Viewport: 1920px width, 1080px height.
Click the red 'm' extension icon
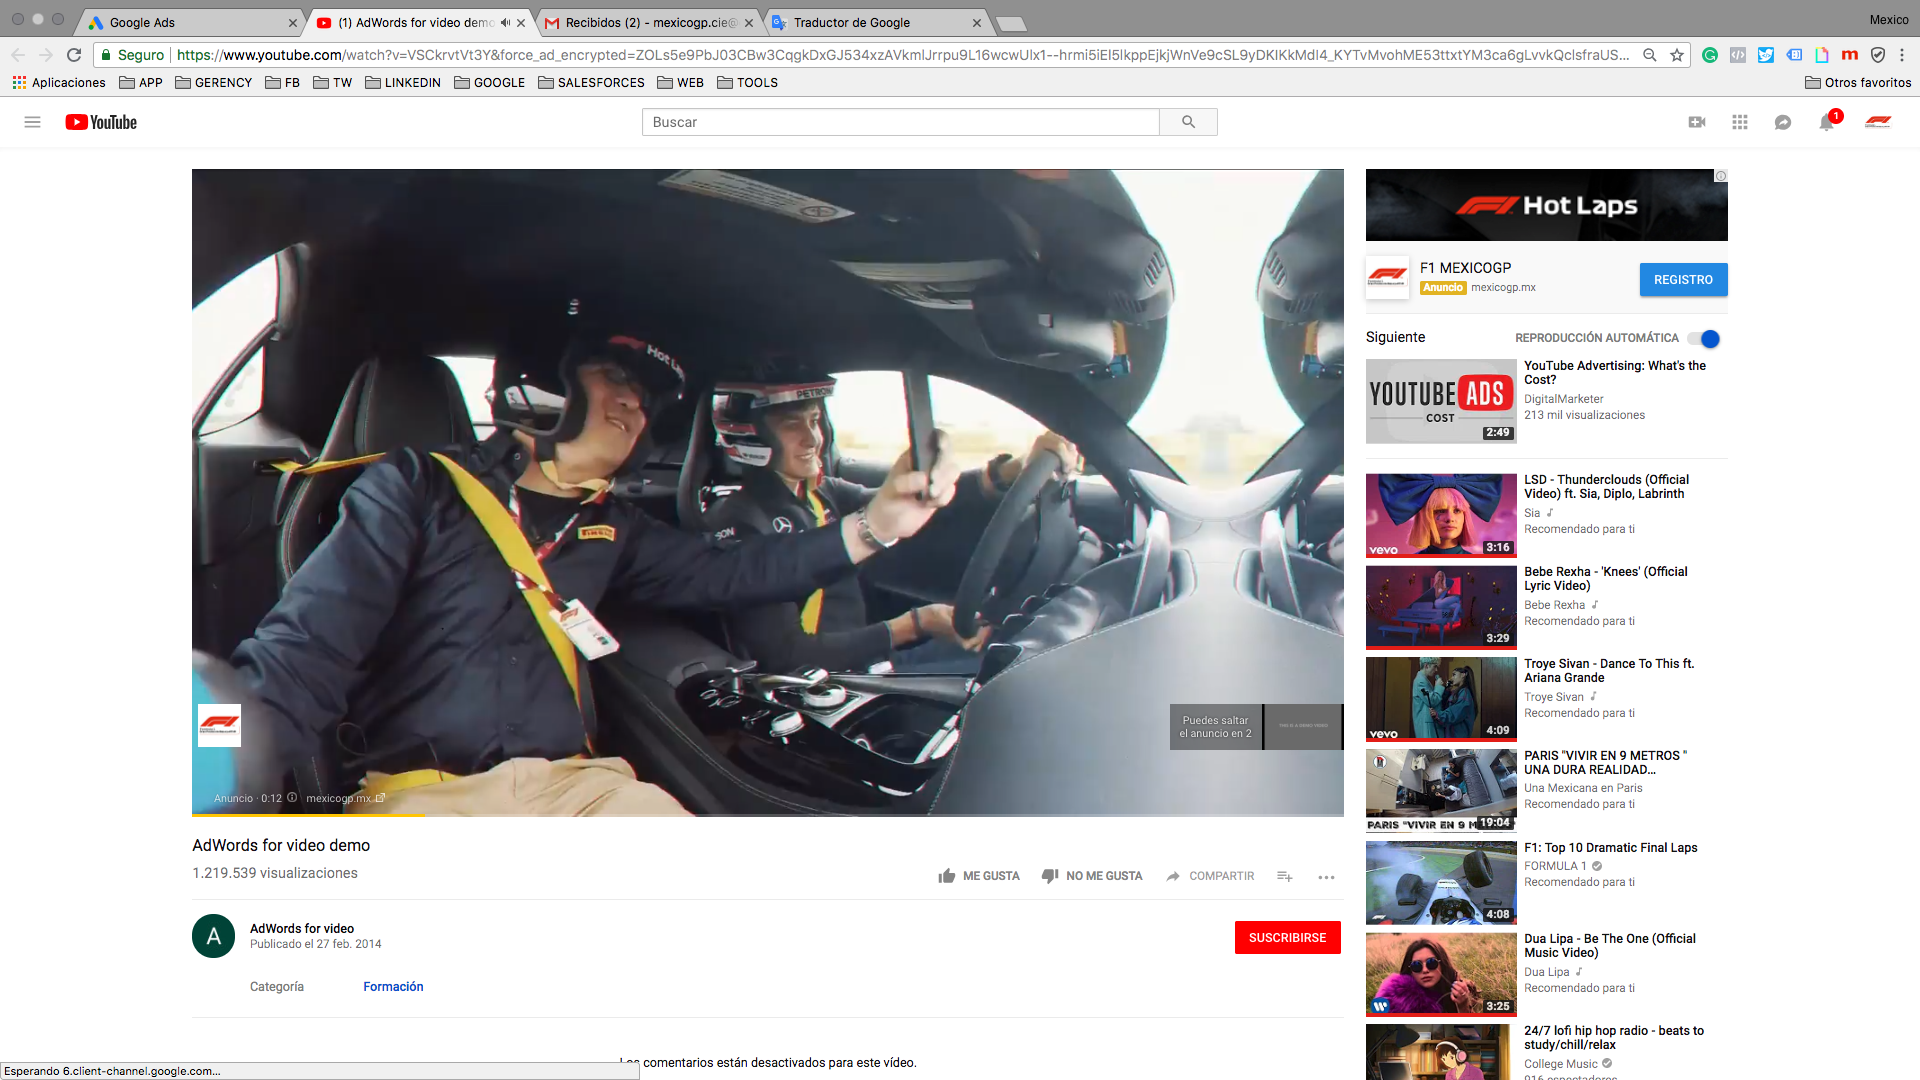coord(1850,55)
